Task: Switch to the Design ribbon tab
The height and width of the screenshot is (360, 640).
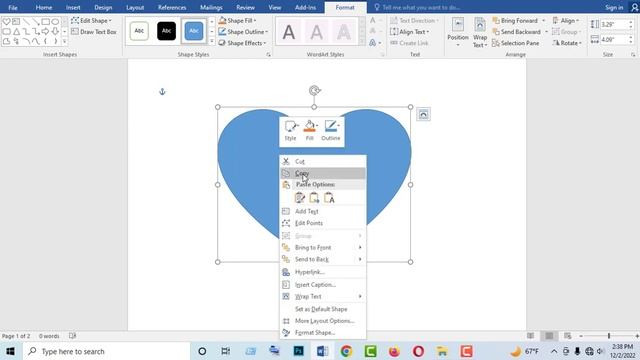Action: pos(103,7)
